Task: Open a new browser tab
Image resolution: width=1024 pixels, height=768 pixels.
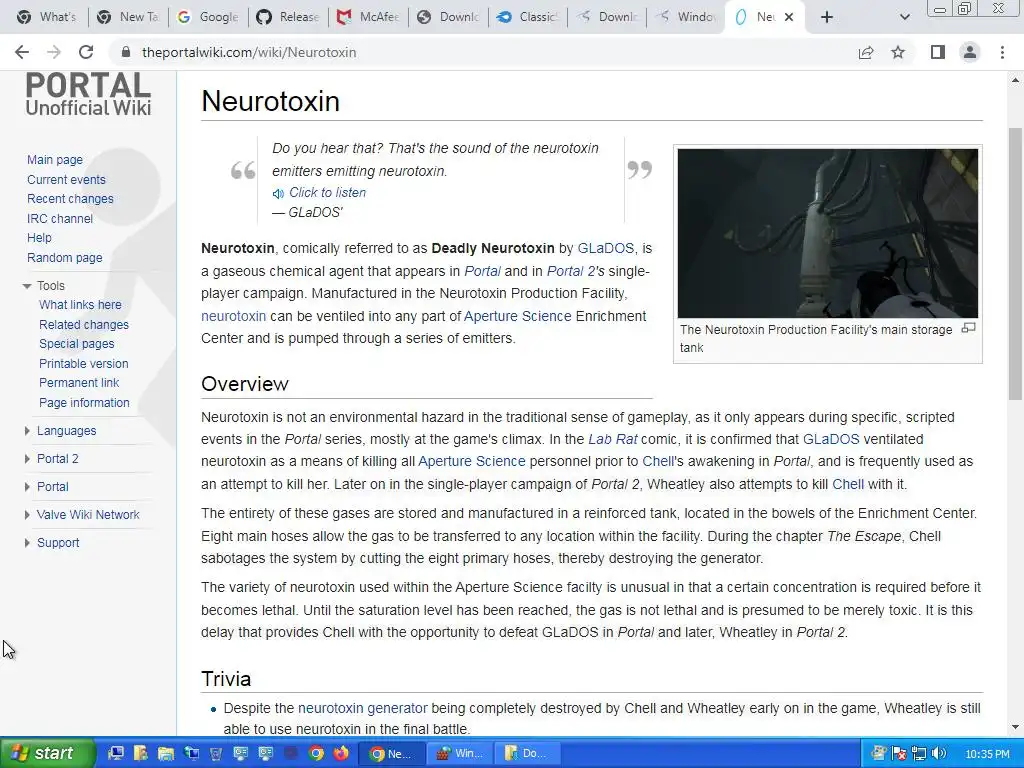Action: pos(827,17)
